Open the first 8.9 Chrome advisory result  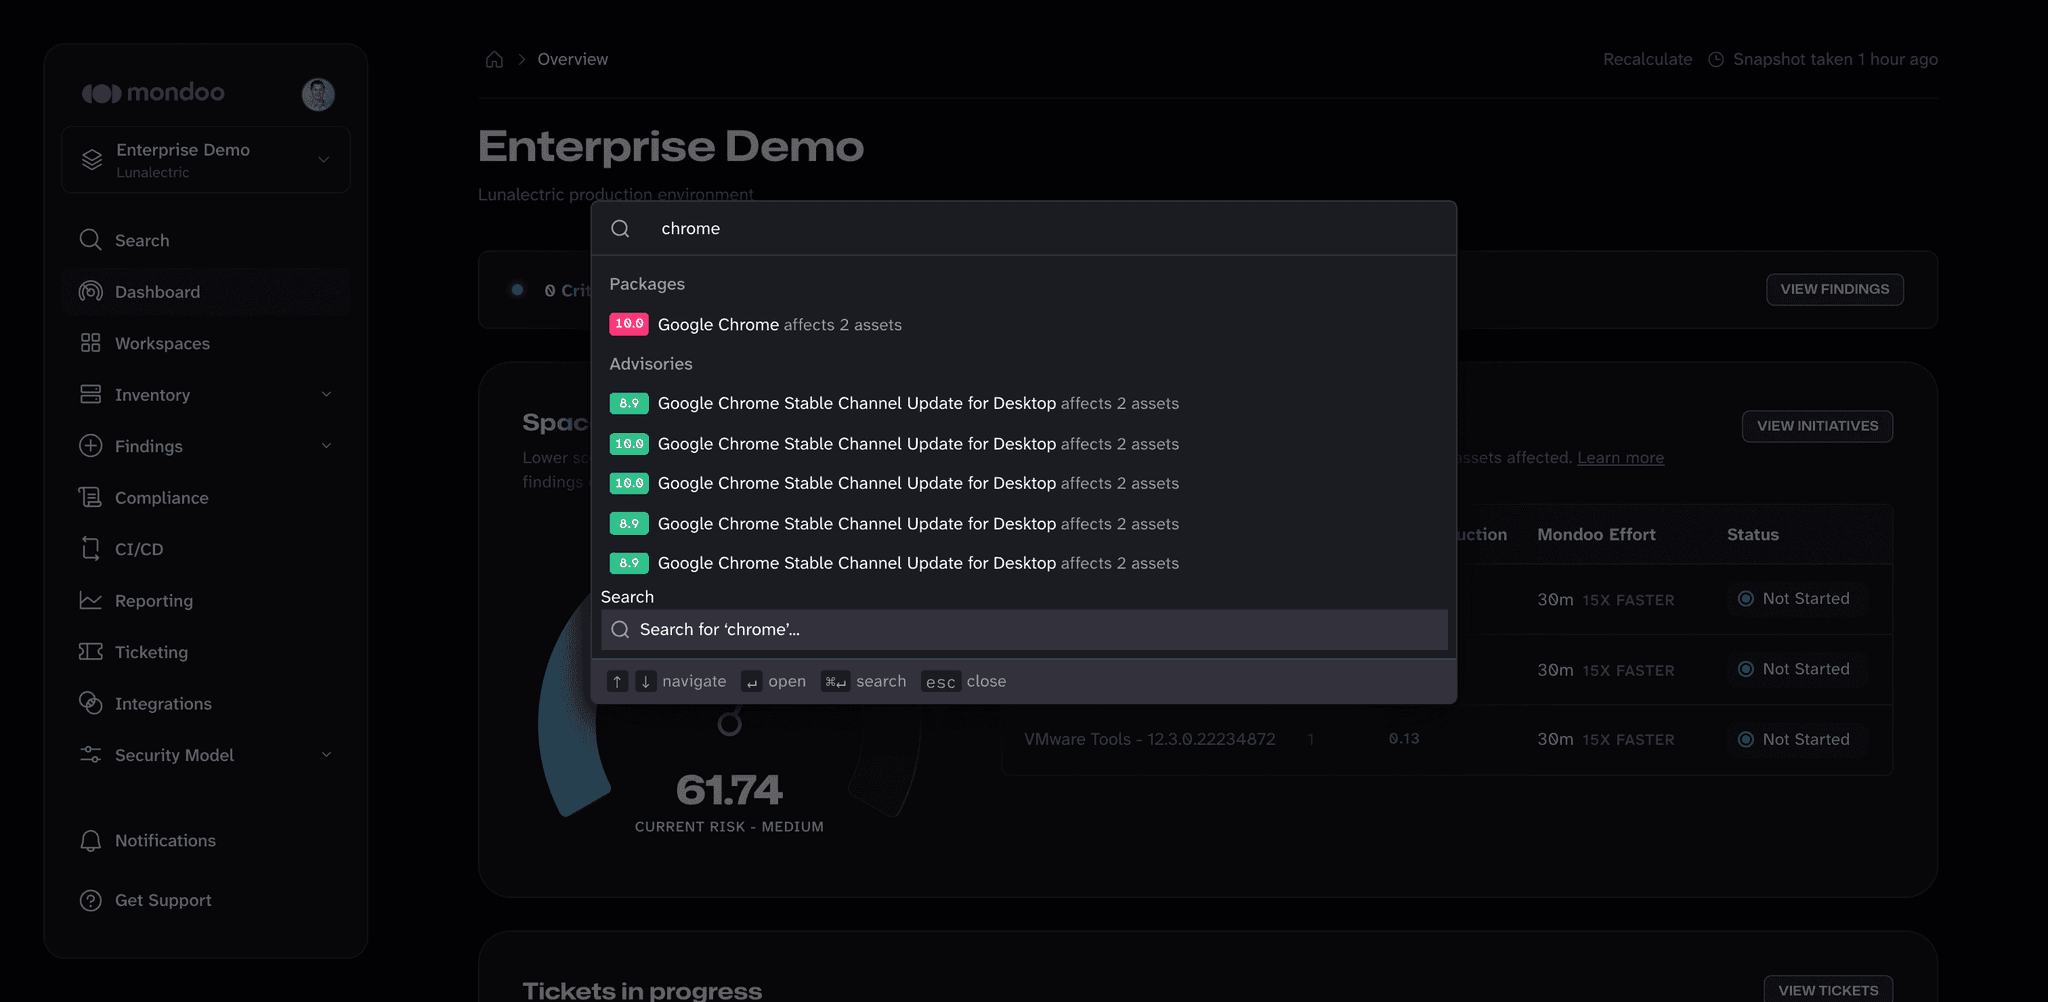click(x=1024, y=403)
